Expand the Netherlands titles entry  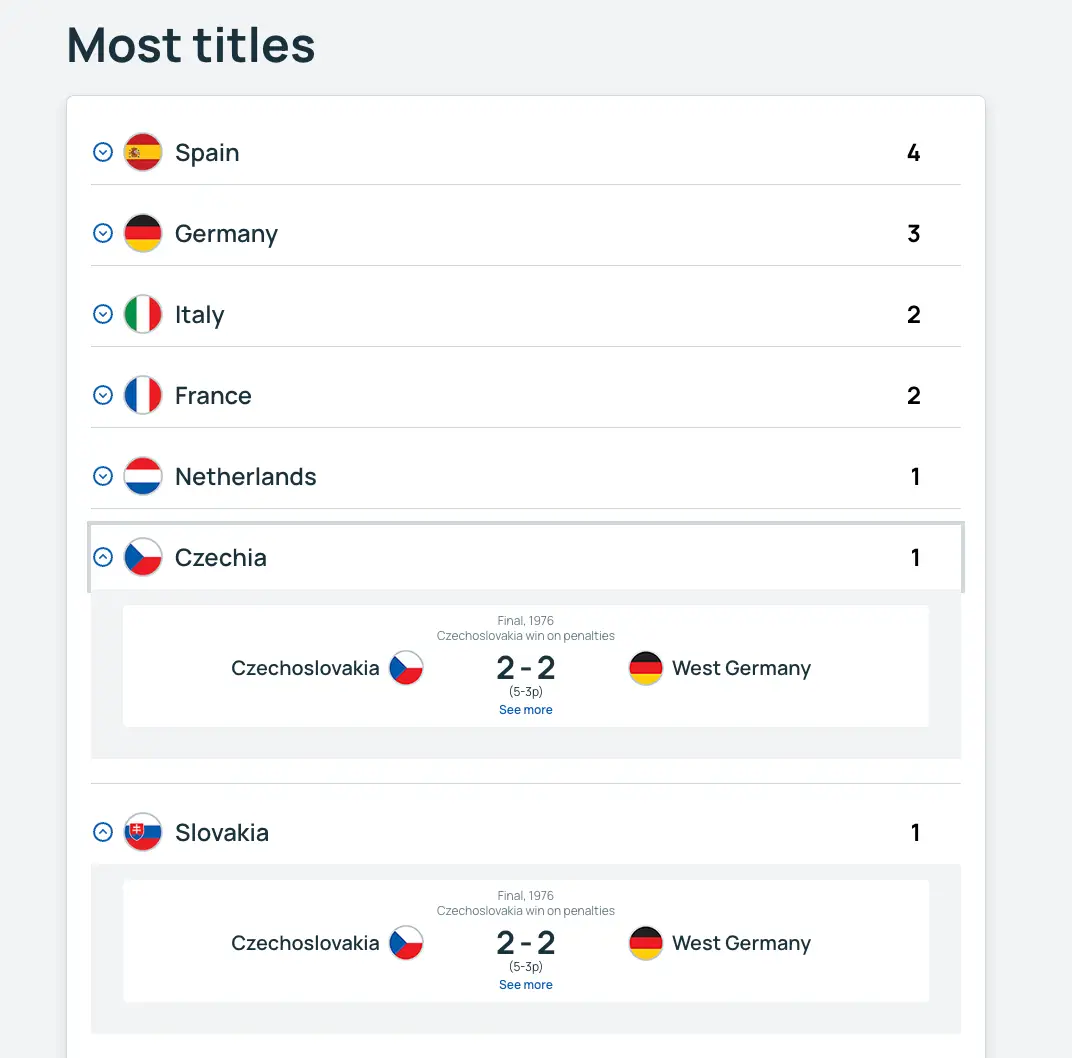tap(102, 476)
